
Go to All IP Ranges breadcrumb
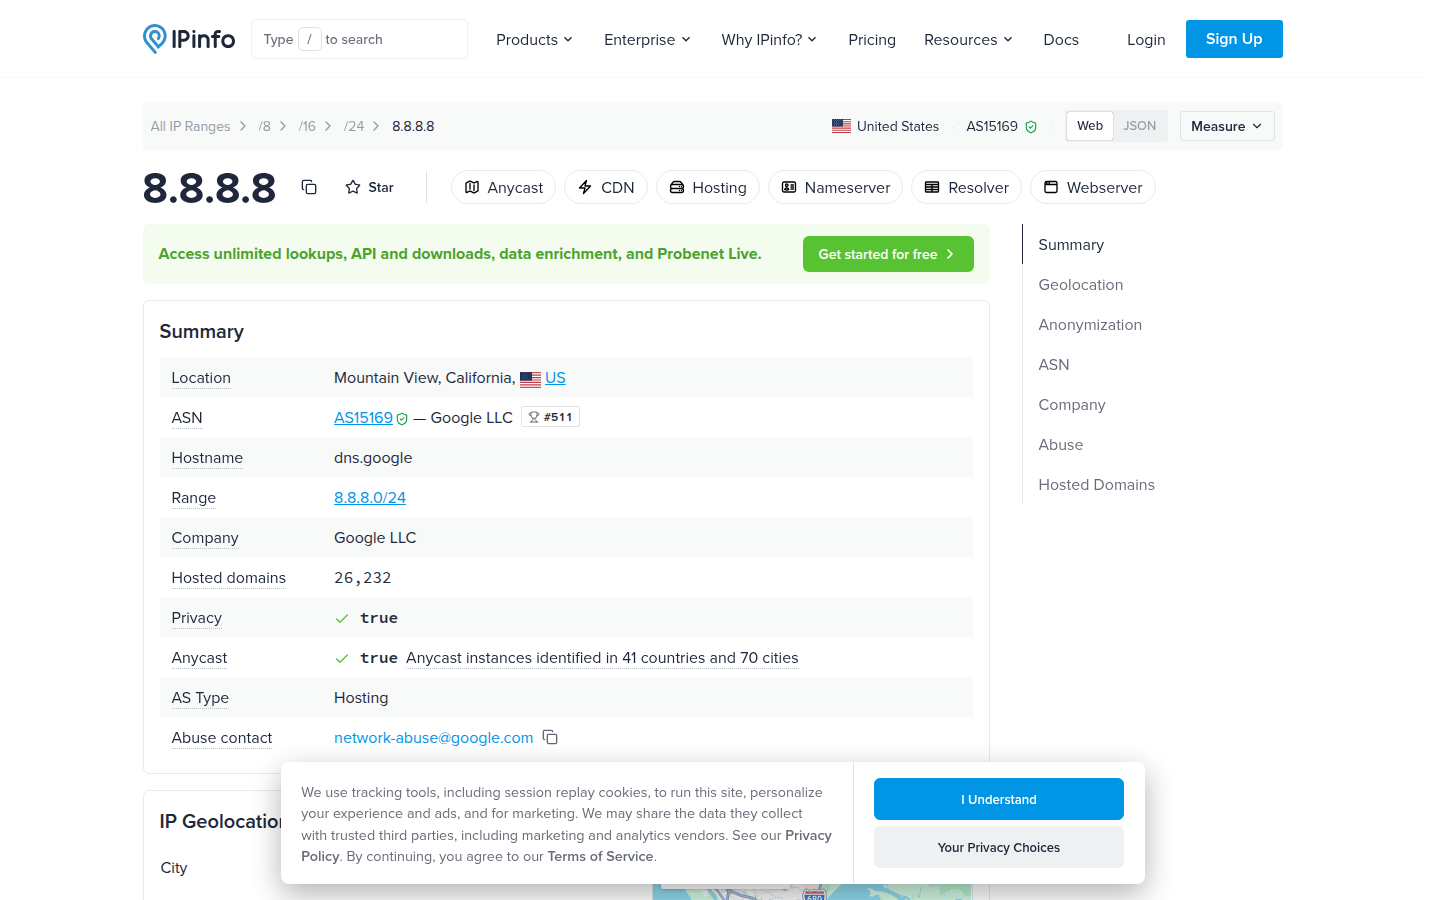pyautogui.click(x=190, y=126)
